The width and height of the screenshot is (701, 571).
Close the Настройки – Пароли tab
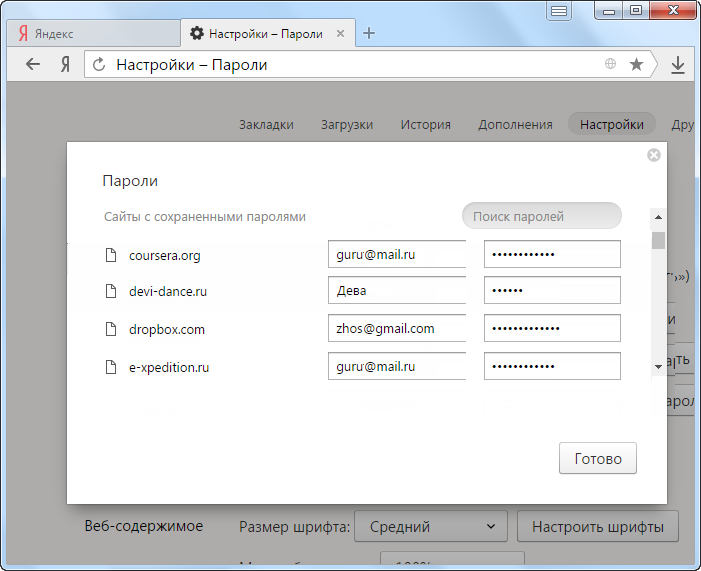pyautogui.click(x=340, y=34)
